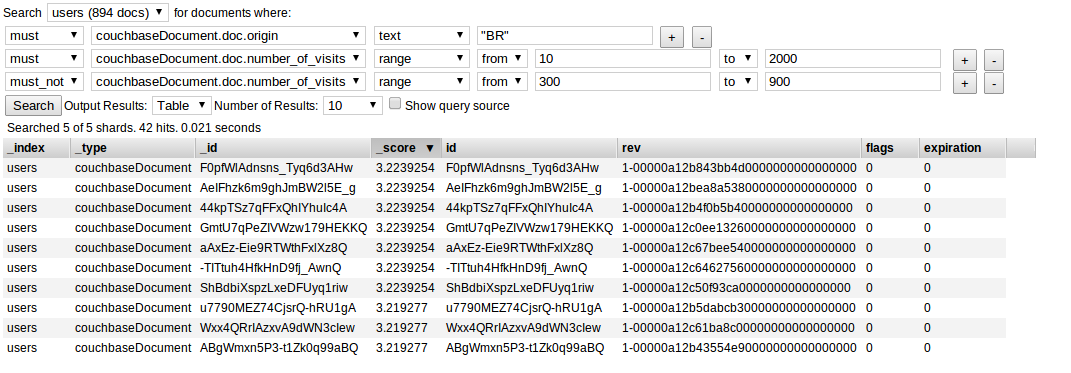Sort by the id column header
This screenshot has height=373, width=1071.
[530, 148]
